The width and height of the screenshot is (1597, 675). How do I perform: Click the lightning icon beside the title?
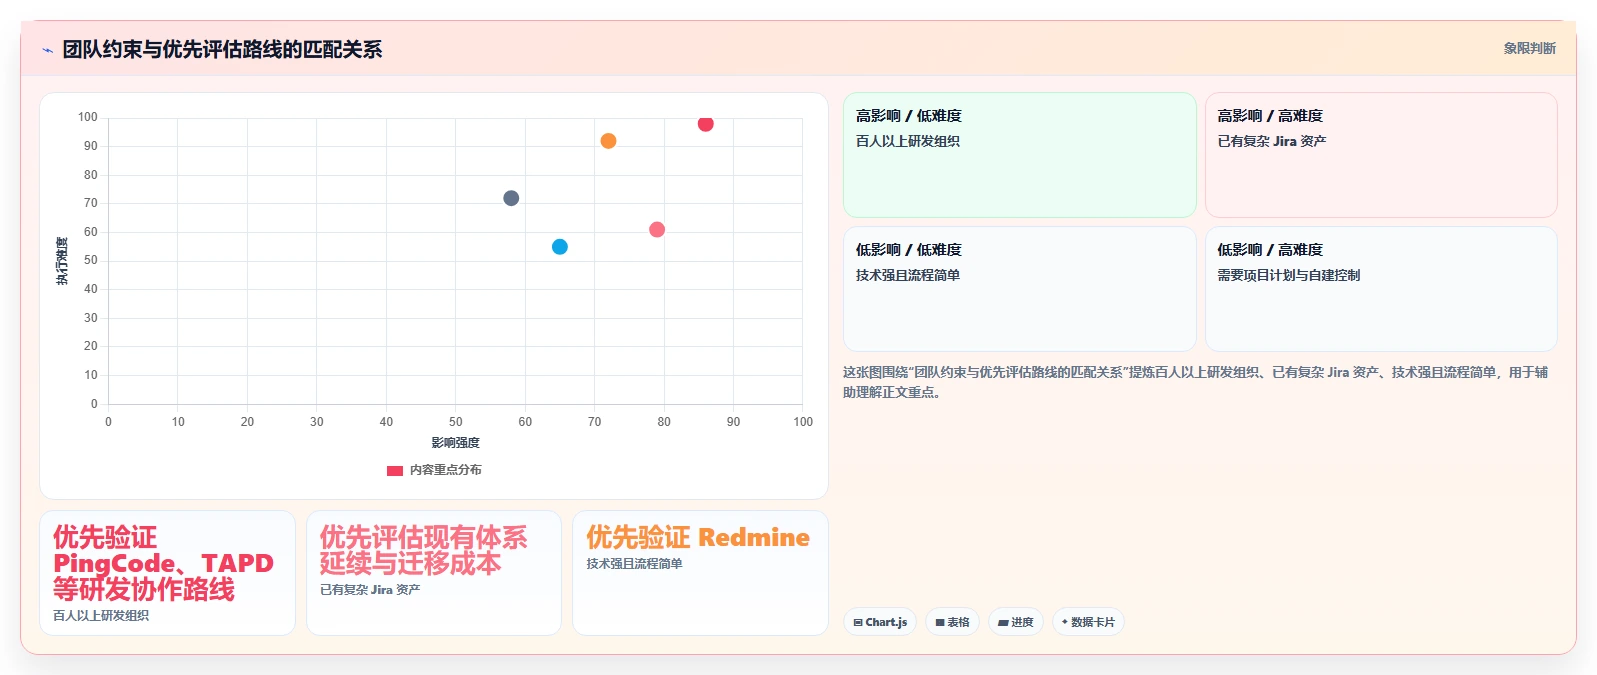click(47, 50)
